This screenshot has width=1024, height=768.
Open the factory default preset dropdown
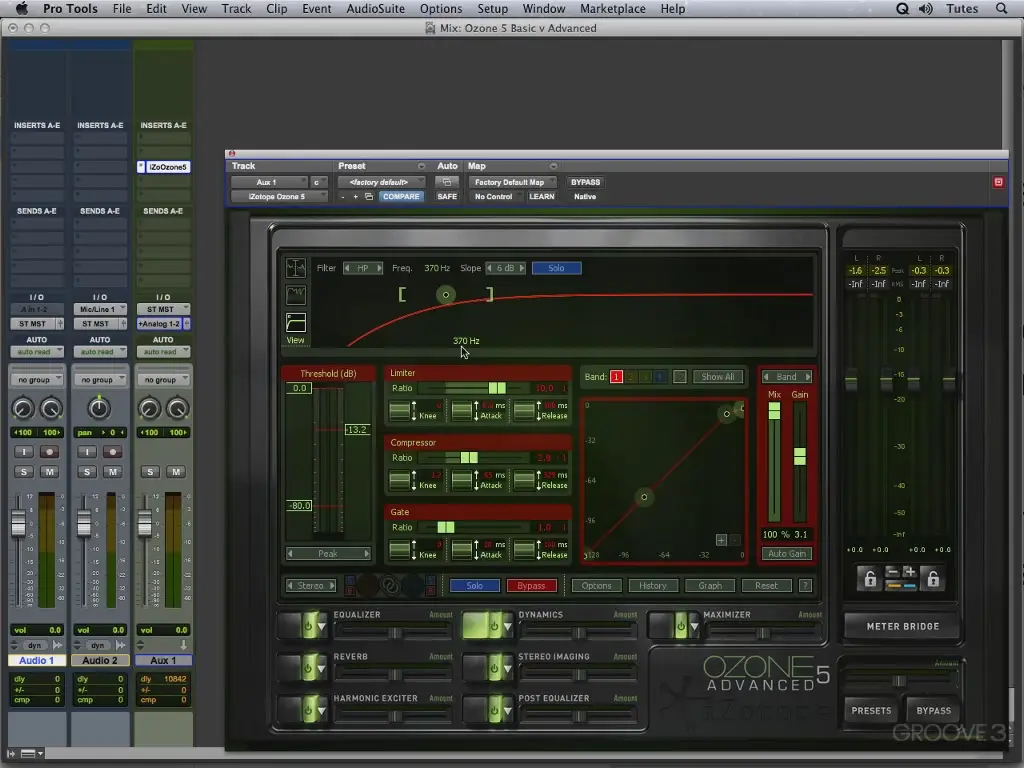click(381, 182)
